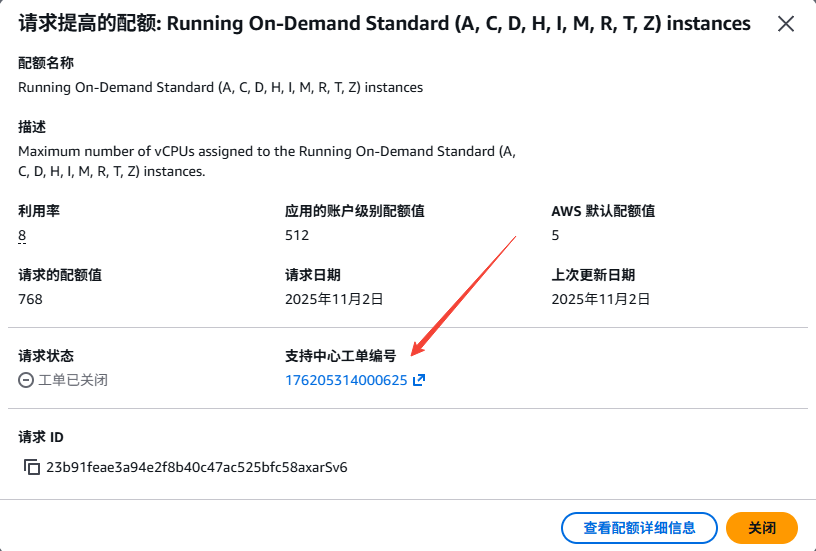Viewport: 816px width, 551px height.
Task: Click the 支持中心工单编号 label
Action: (x=341, y=355)
